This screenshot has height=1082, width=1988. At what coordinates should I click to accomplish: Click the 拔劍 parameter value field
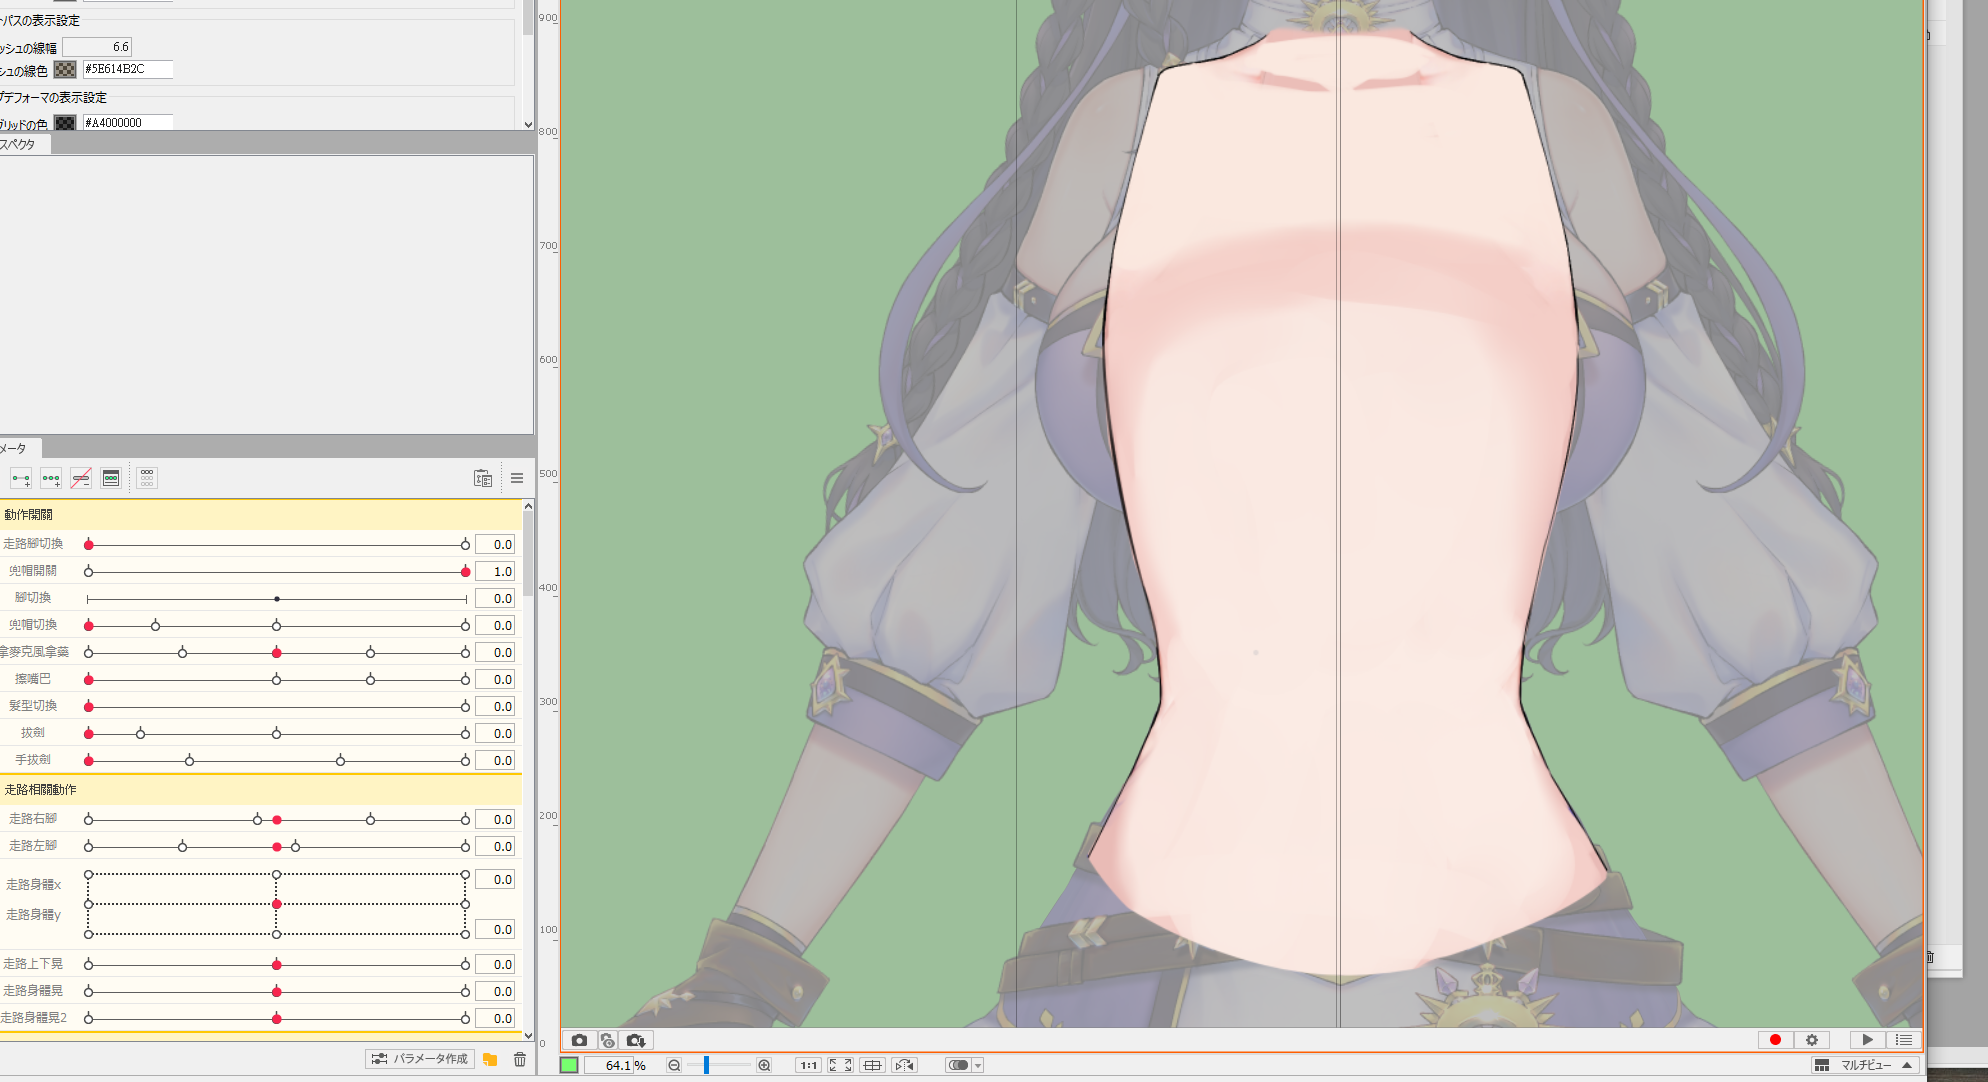tap(495, 734)
